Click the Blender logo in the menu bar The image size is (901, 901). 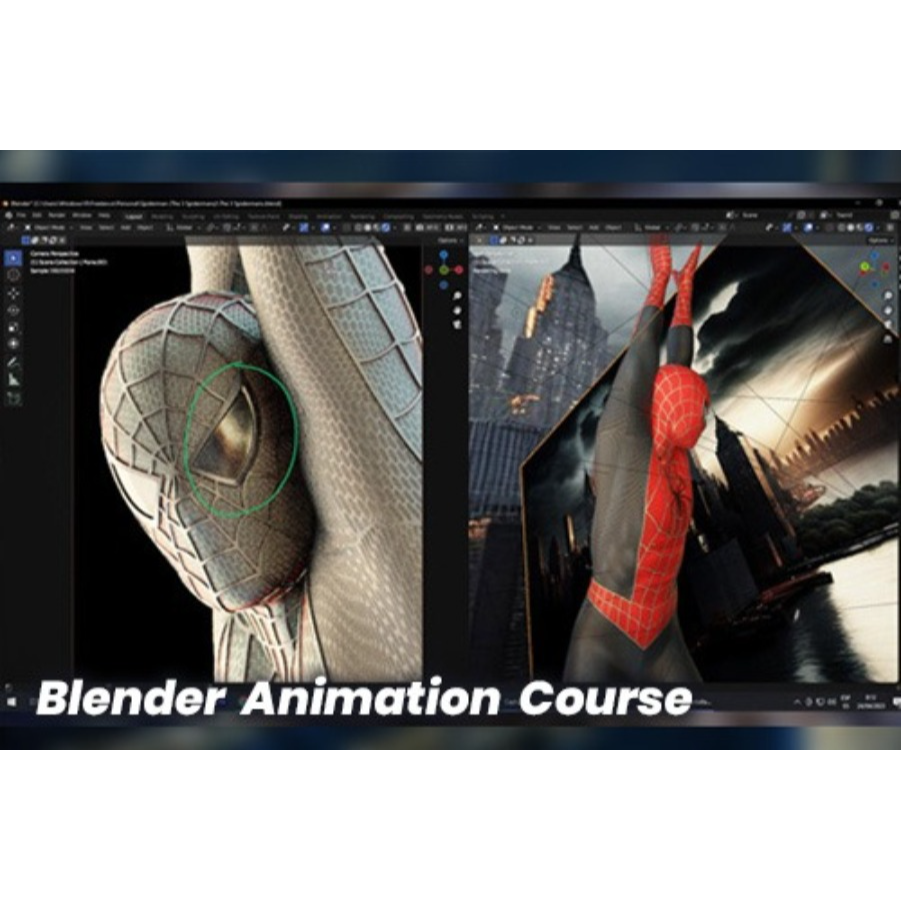tap(9, 215)
